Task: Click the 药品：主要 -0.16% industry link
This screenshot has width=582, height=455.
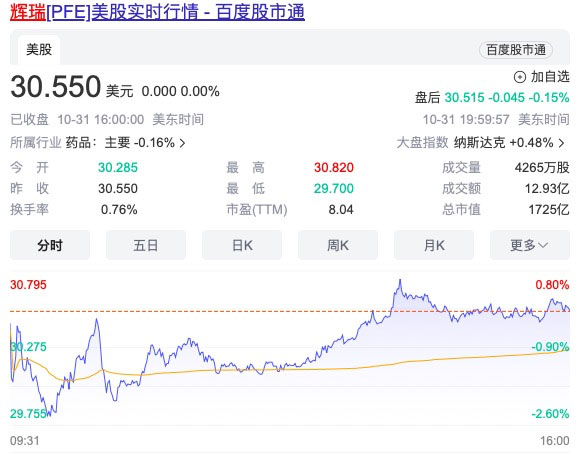Action: point(120,143)
